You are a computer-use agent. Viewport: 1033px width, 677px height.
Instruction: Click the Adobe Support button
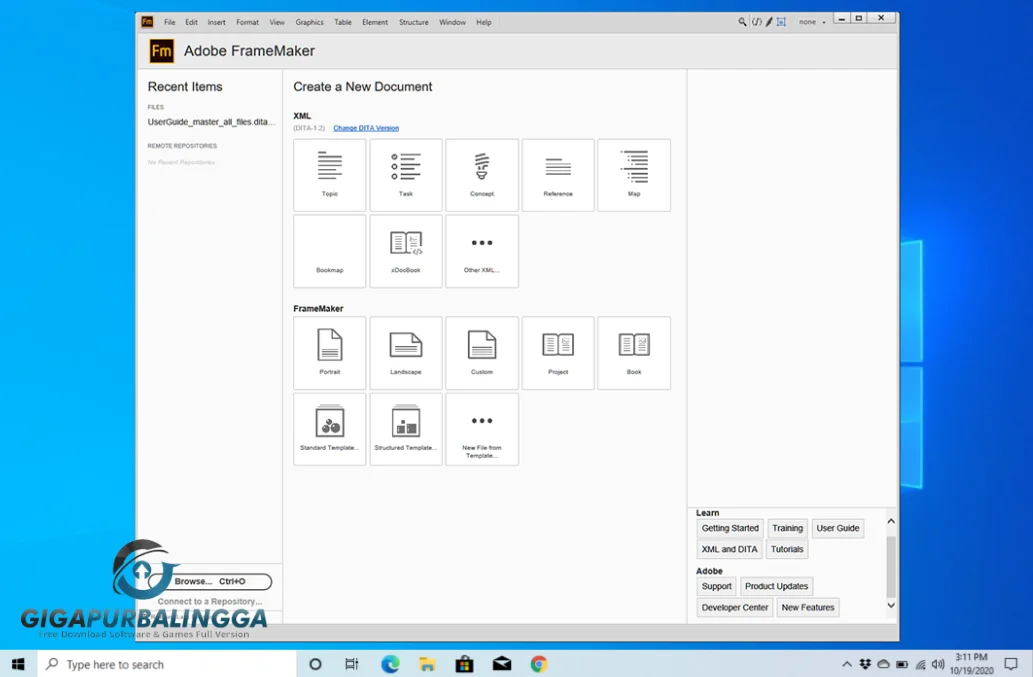click(x=716, y=586)
